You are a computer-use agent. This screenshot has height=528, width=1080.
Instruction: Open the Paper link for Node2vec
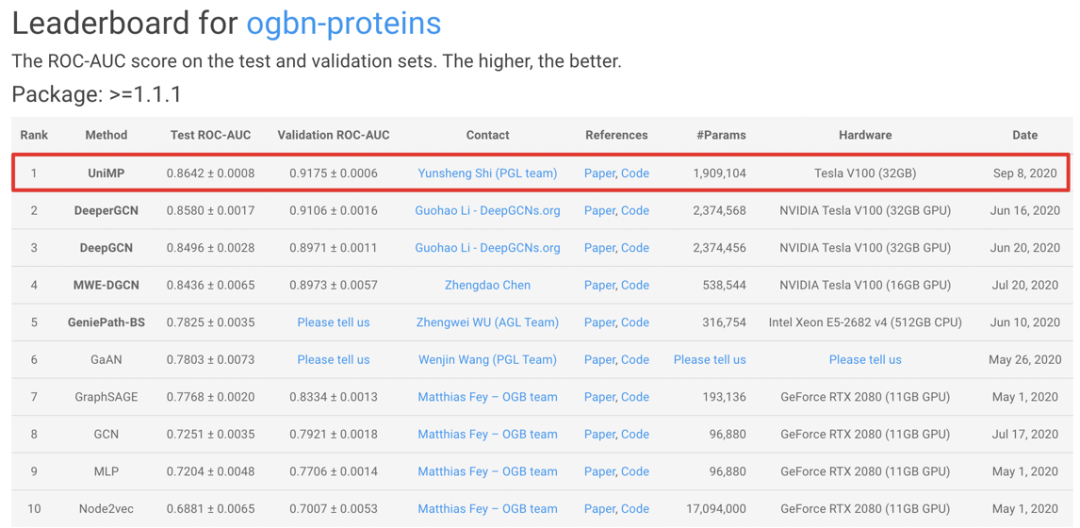point(599,509)
